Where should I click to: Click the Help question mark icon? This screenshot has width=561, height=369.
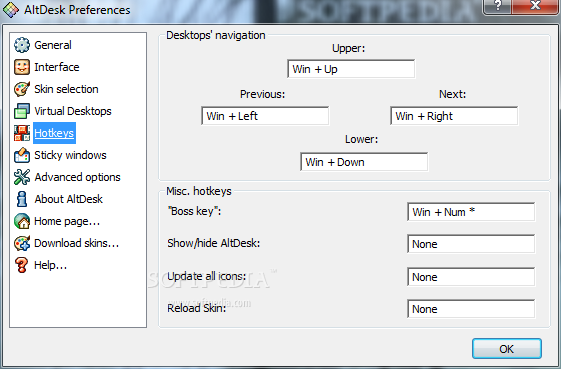[x=22, y=265]
